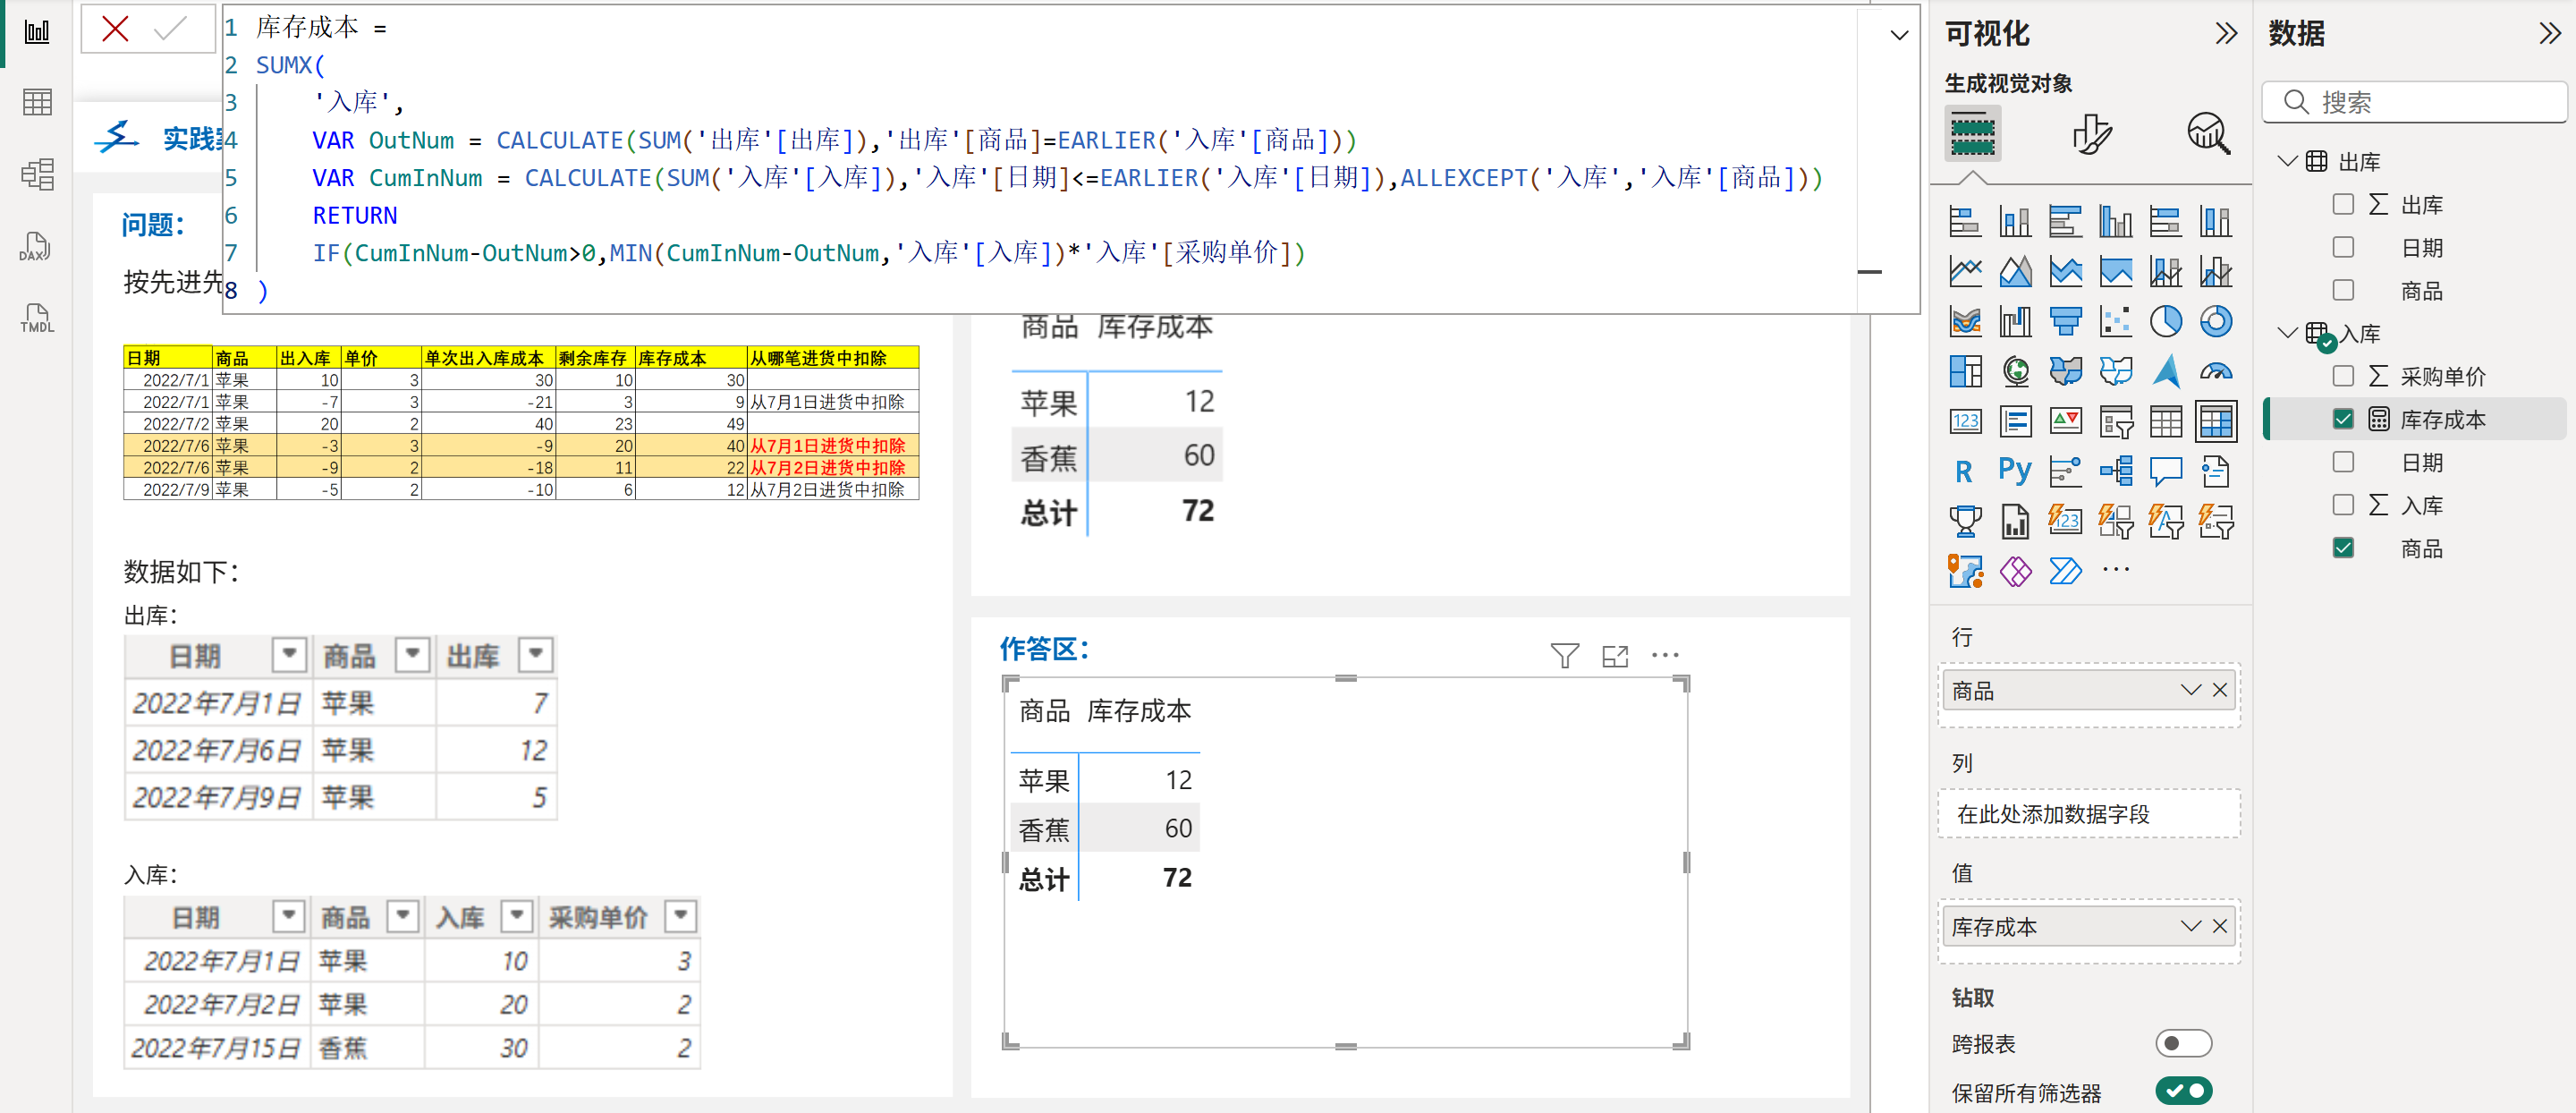Expand the formula bar chevron
The height and width of the screenshot is (1113, 2576).
pyautogui.click(x=1898, y=35)
